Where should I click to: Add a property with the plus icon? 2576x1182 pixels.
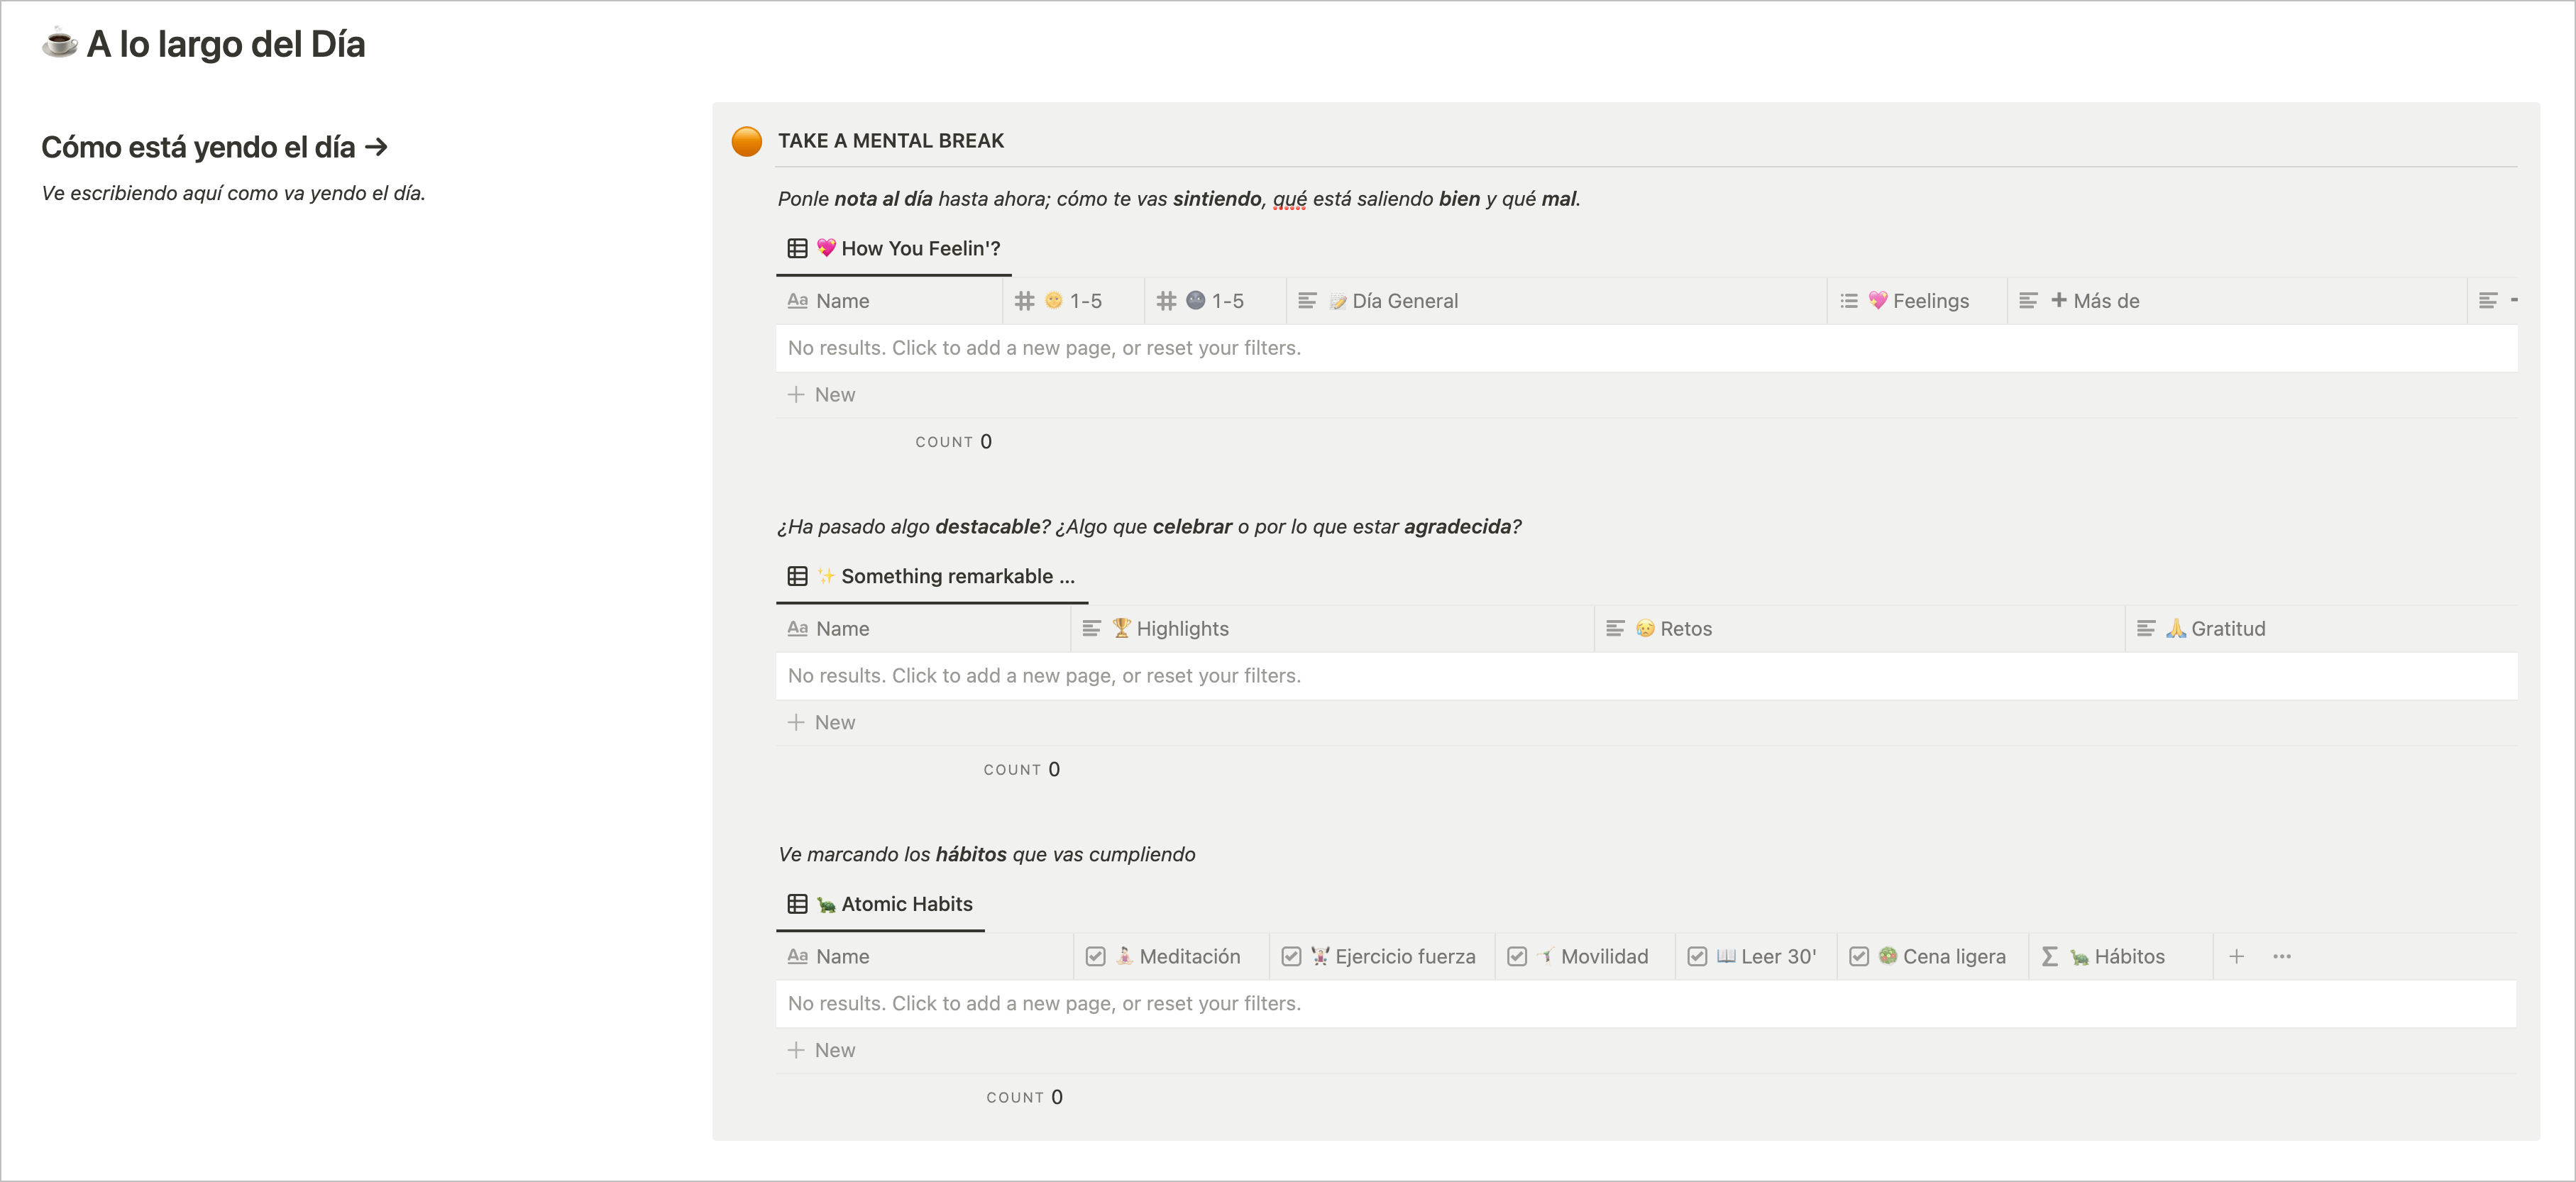2236,957
